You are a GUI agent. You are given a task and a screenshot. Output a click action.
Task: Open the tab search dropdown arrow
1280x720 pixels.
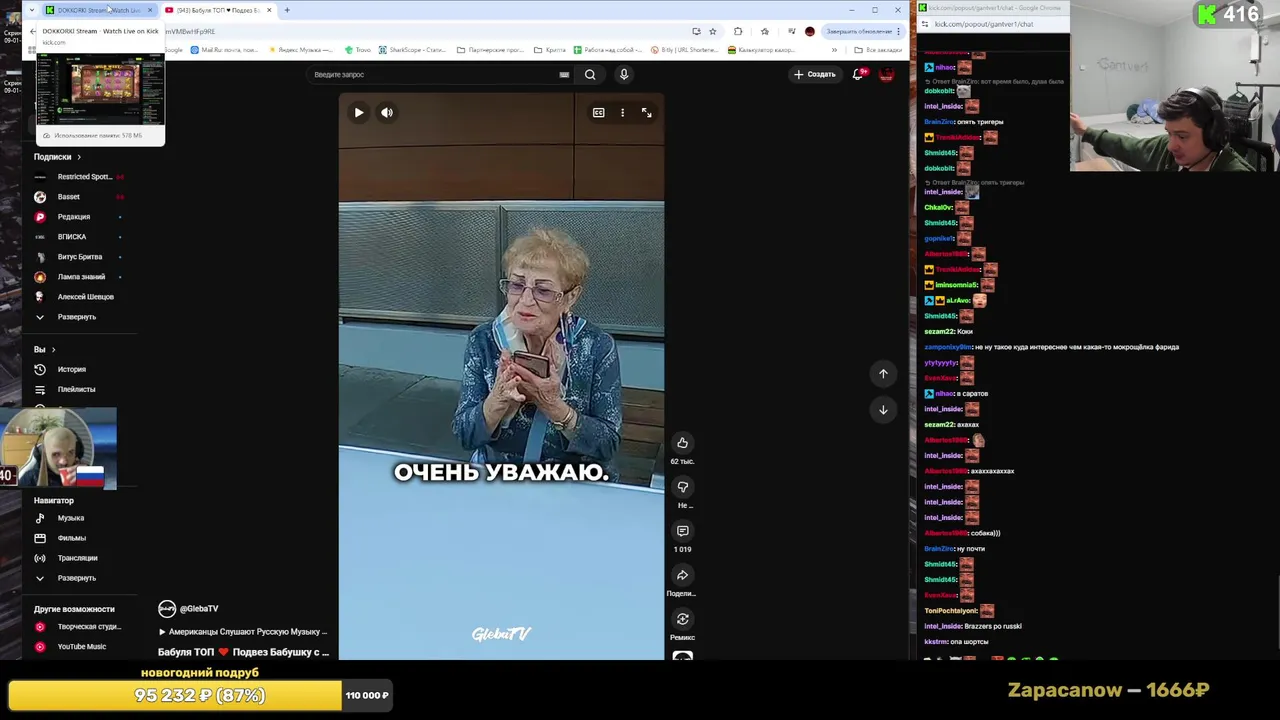[32, 10]
